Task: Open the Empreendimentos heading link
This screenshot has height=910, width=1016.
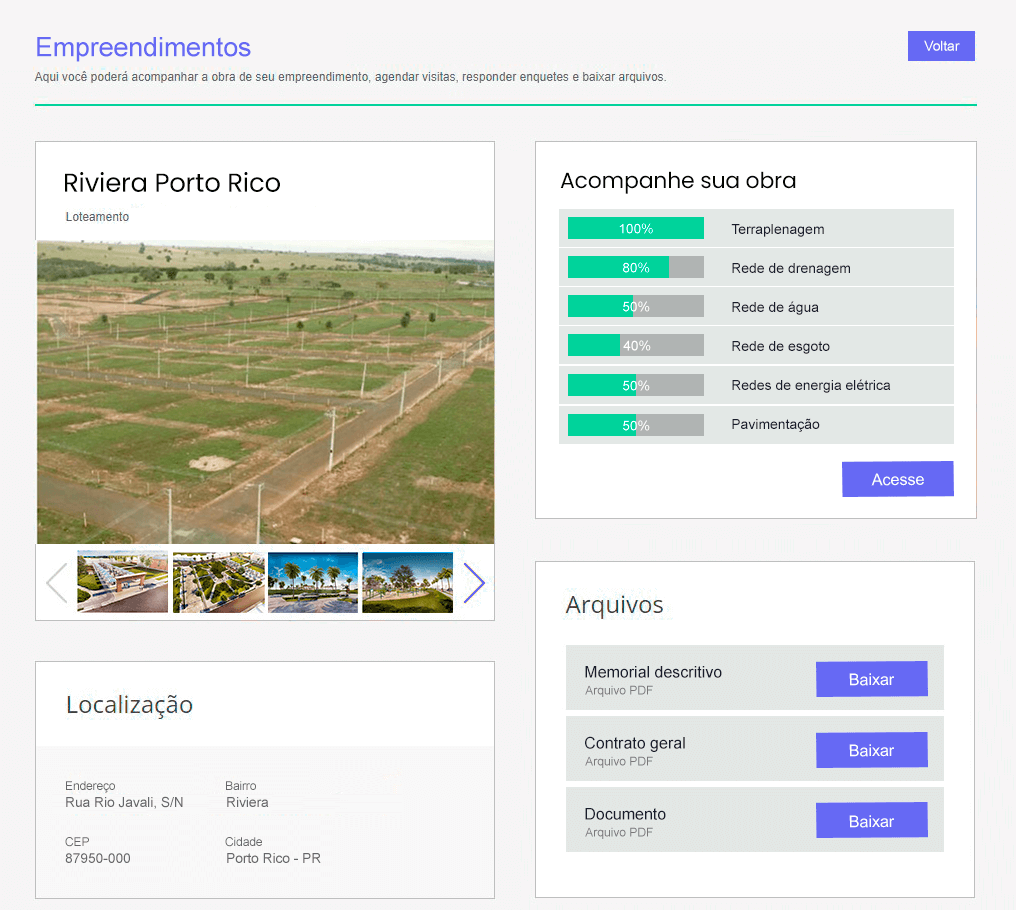Action: click(143, 47)
